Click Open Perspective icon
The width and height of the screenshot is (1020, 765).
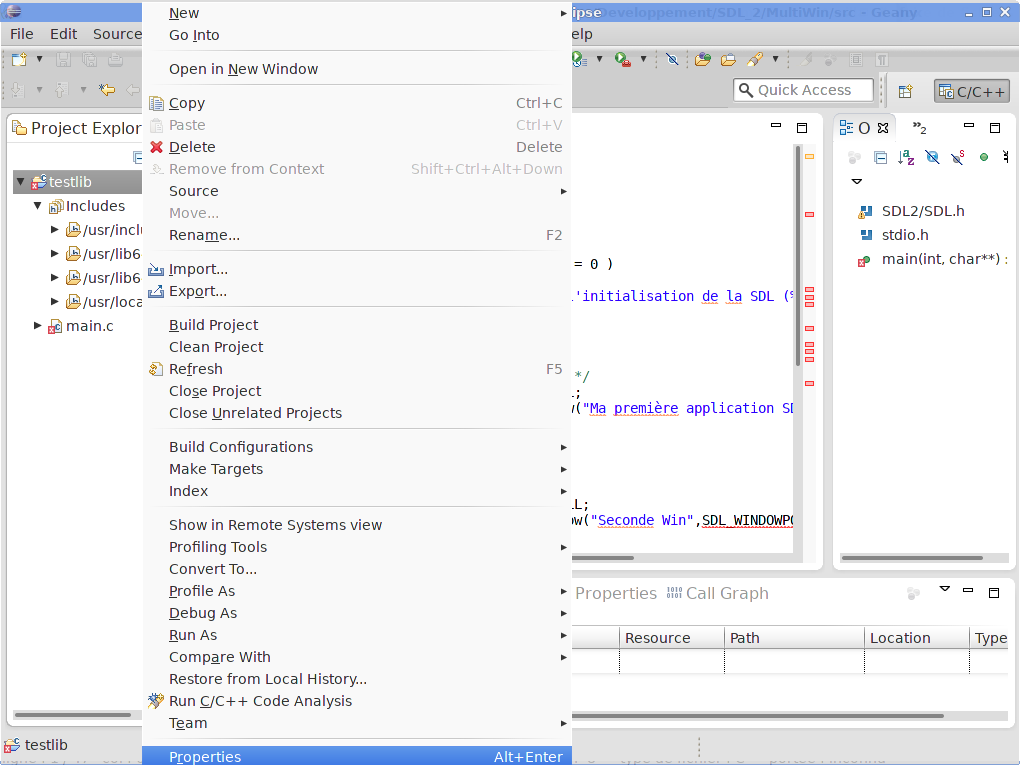[905, 91]
